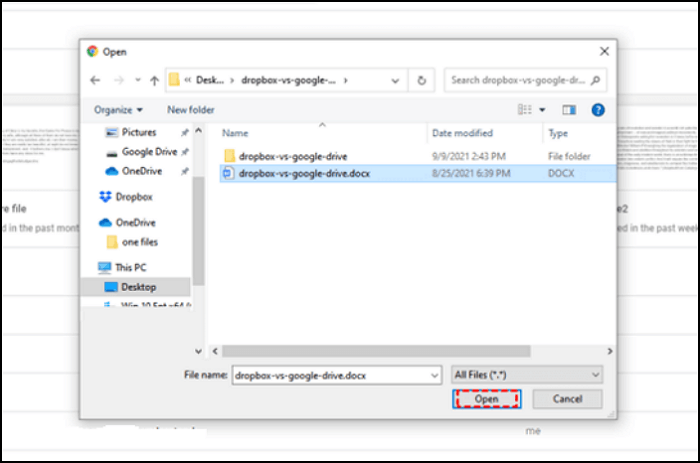Create a New folder
700x463 pixels.
[x=191, y=110]
